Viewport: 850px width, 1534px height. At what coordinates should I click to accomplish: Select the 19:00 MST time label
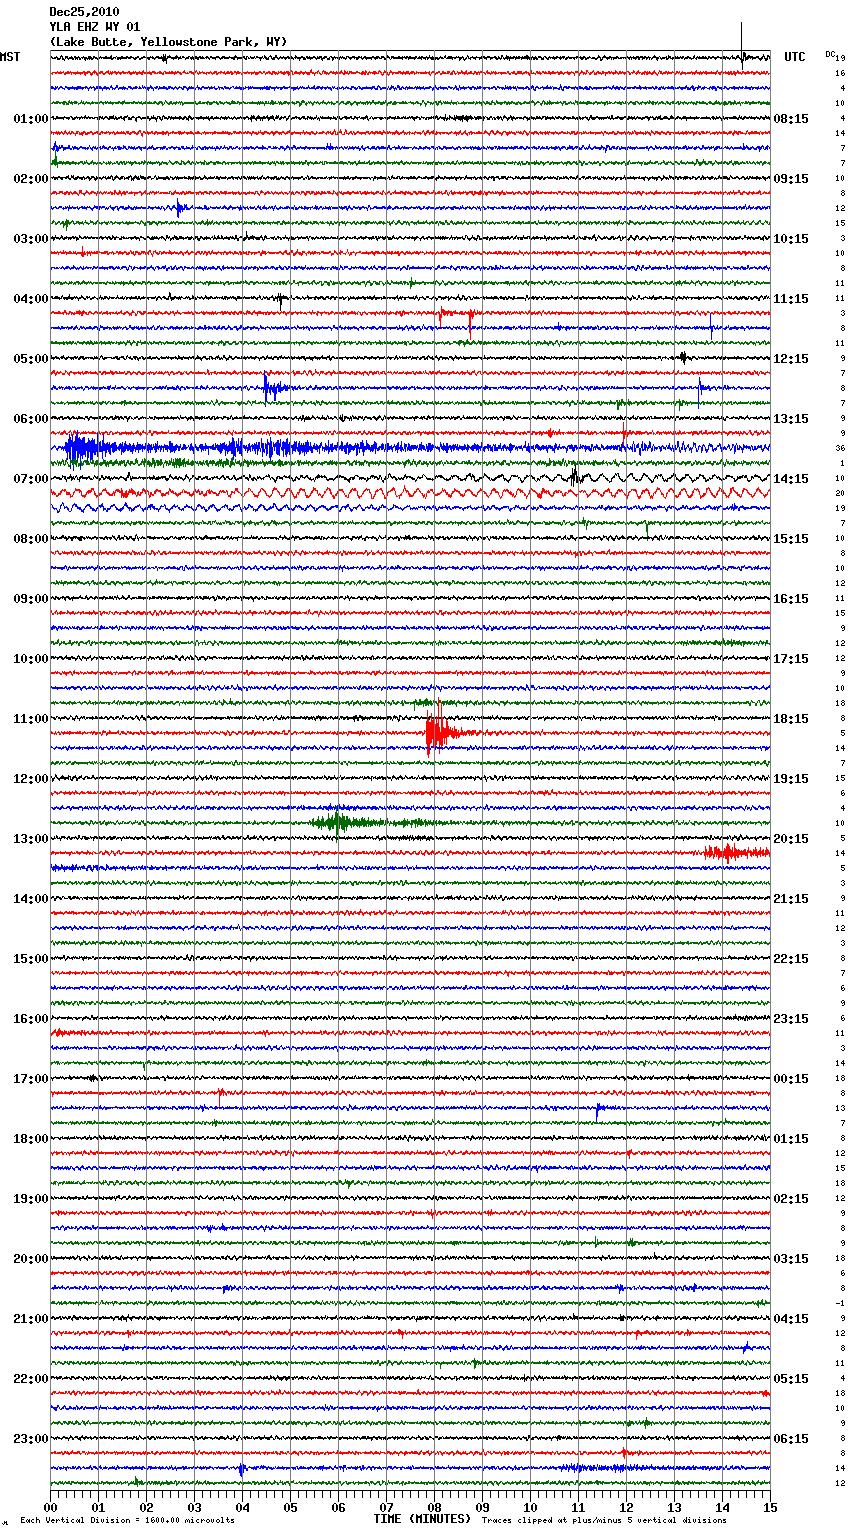pyautogui.click(x=31, y=1199)
